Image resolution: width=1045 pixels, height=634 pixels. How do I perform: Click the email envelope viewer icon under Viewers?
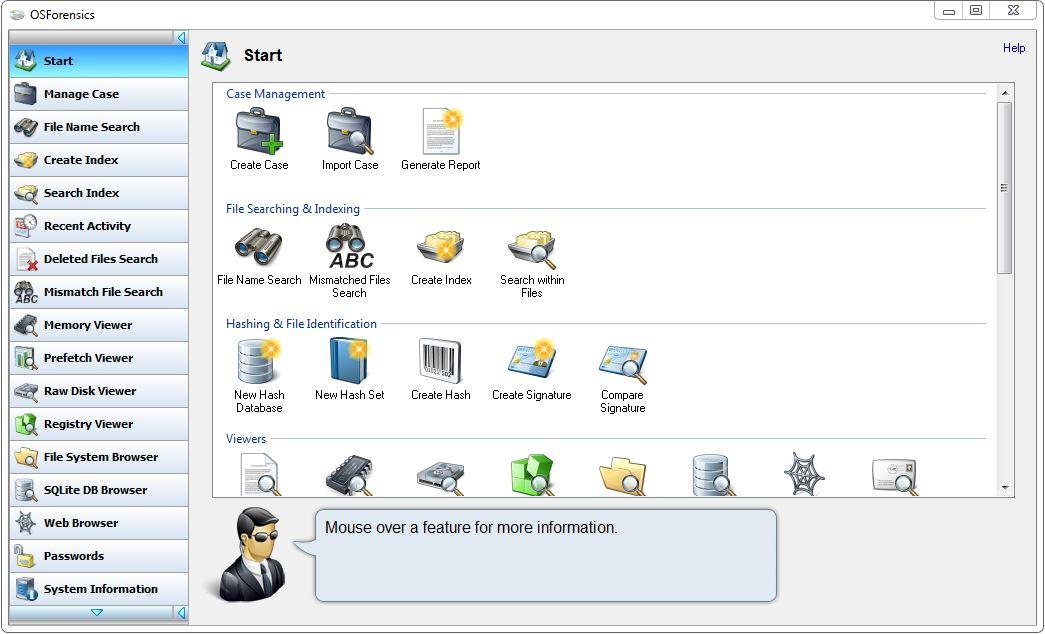coord(895,476)
